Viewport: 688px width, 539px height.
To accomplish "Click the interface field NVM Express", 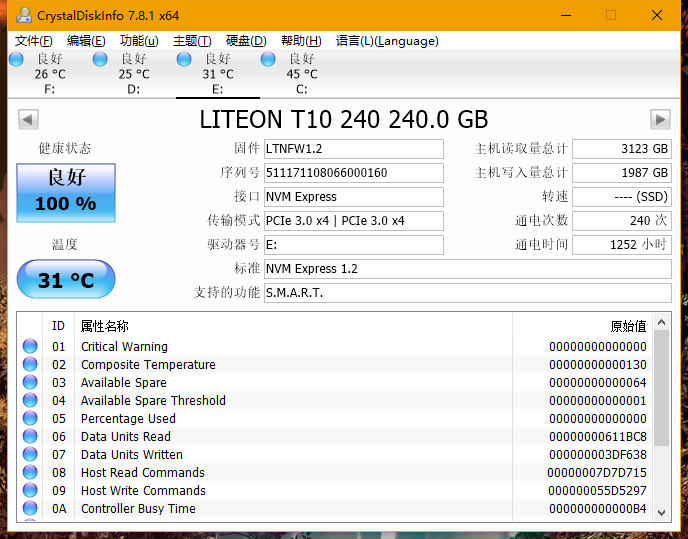I will tap(354, 197).
